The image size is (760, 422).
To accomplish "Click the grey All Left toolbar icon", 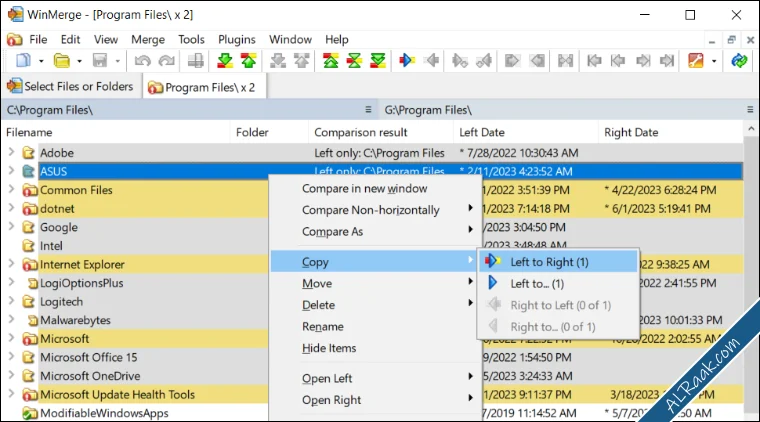I will (537, 61).
